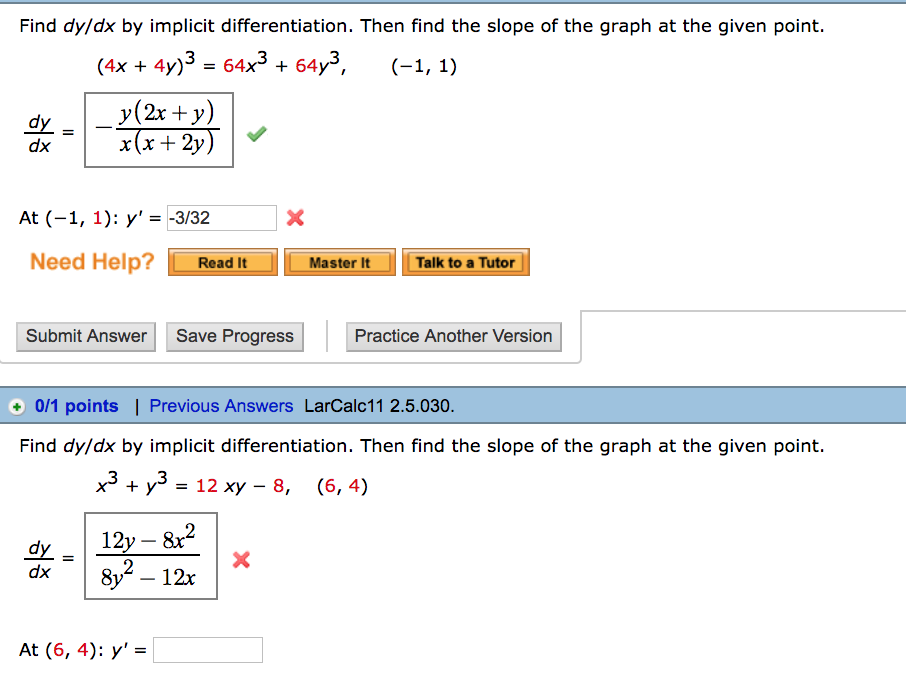The width and height of the screenshot is (906, 674).
Task: Click Submit Answer to grade responses
Action: [x=85, y=336]
